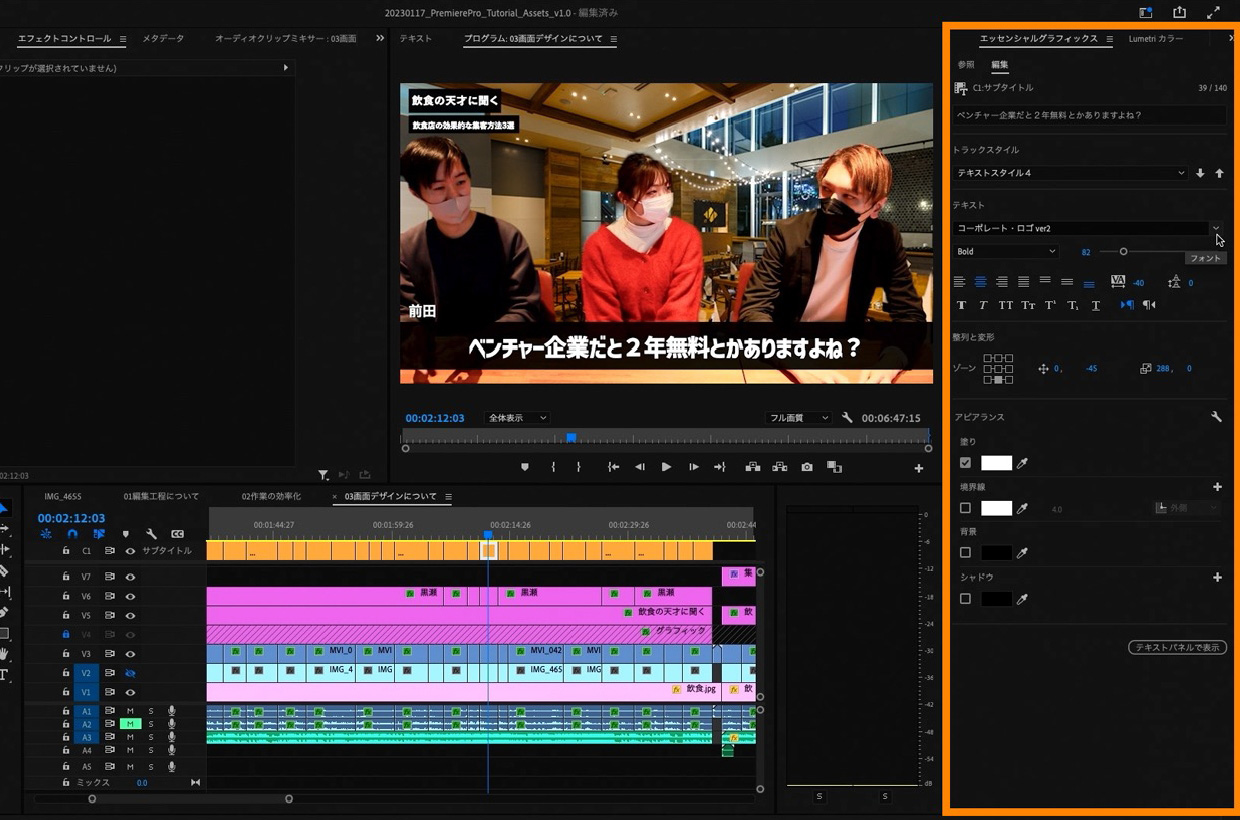Open Appearance wrench graphics properties

pyautogui.click(x=1217, y=417)
